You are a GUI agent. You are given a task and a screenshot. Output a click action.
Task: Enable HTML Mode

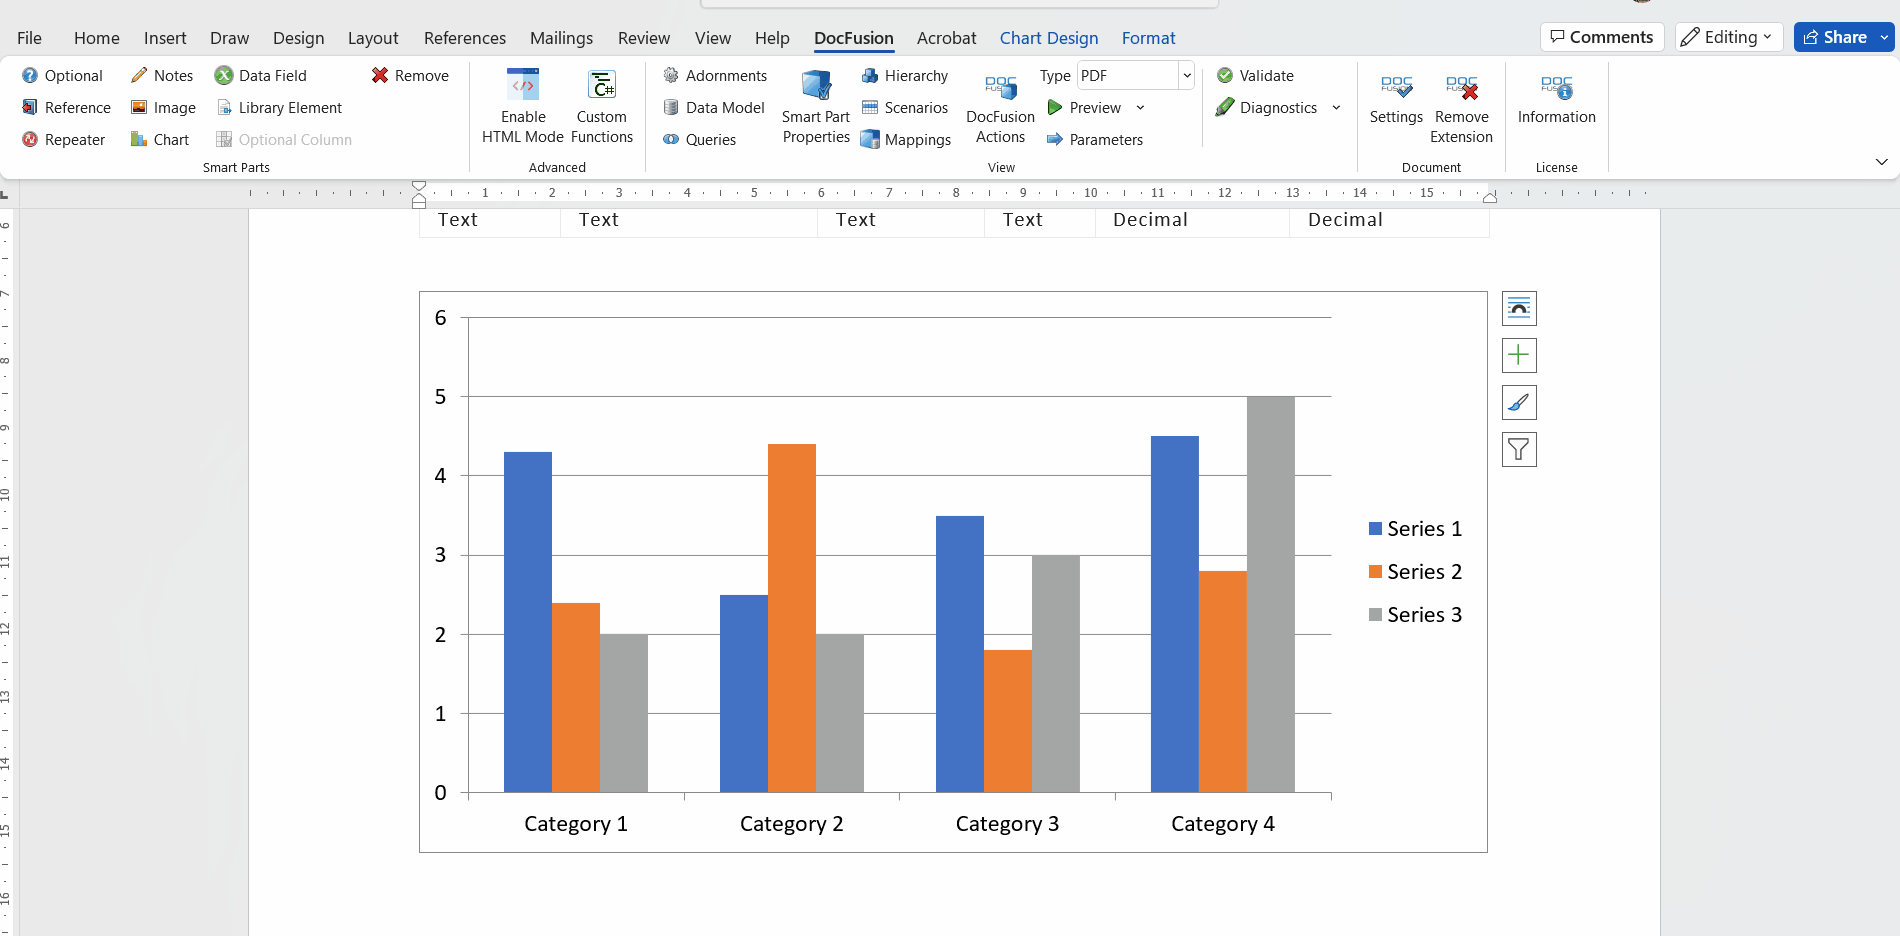(523, 106)
